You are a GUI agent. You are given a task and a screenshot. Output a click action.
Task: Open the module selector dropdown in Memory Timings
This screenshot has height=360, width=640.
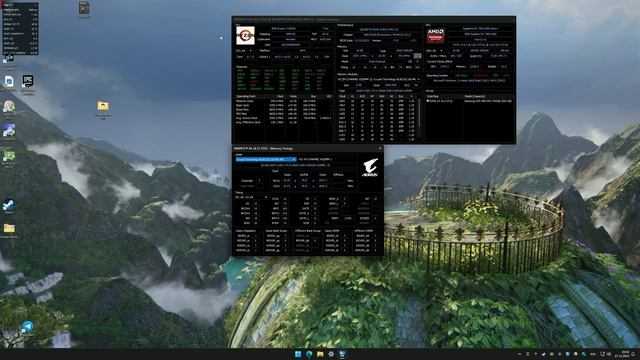pos(266,159)
